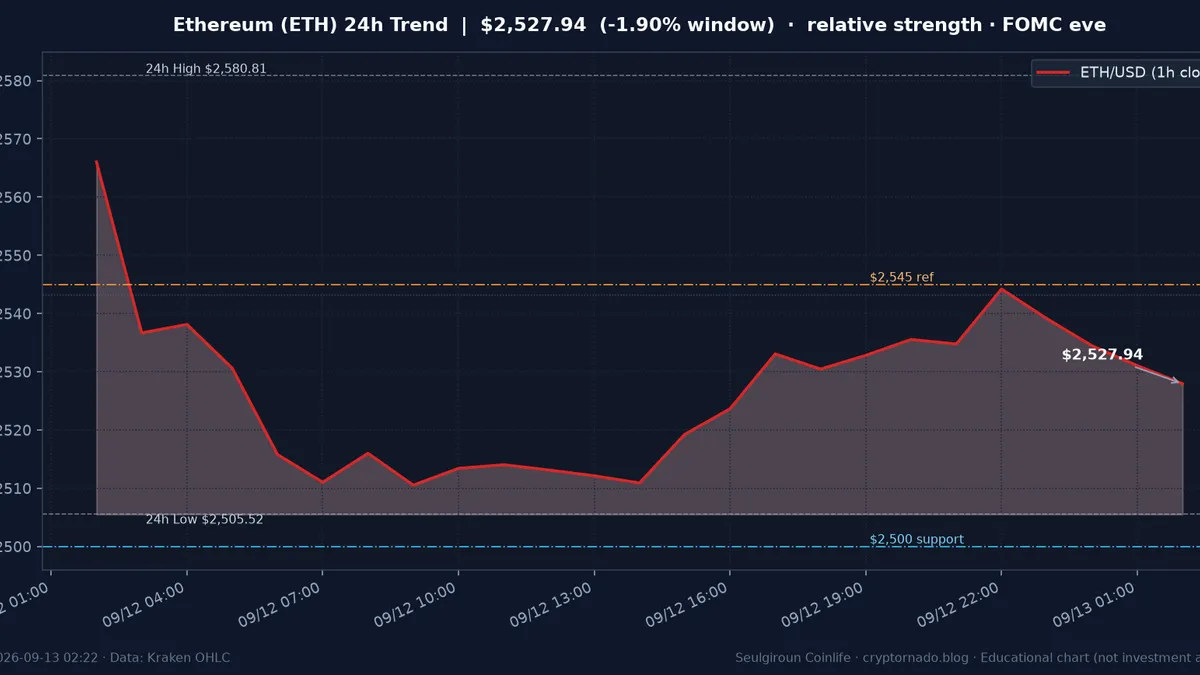Click the $2,500 support label
Viewport: 1200px width, 675px height.
(x=917, y=540)
